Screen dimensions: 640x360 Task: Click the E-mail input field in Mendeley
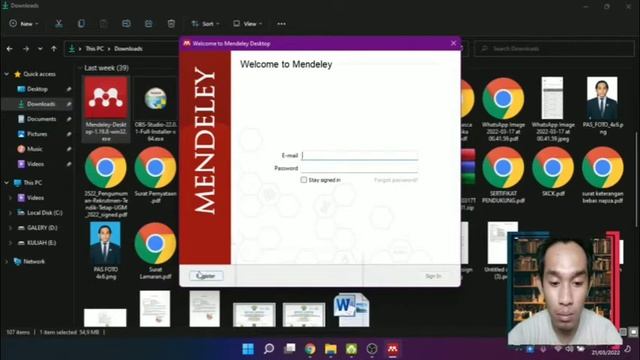[x=360, y=156]
